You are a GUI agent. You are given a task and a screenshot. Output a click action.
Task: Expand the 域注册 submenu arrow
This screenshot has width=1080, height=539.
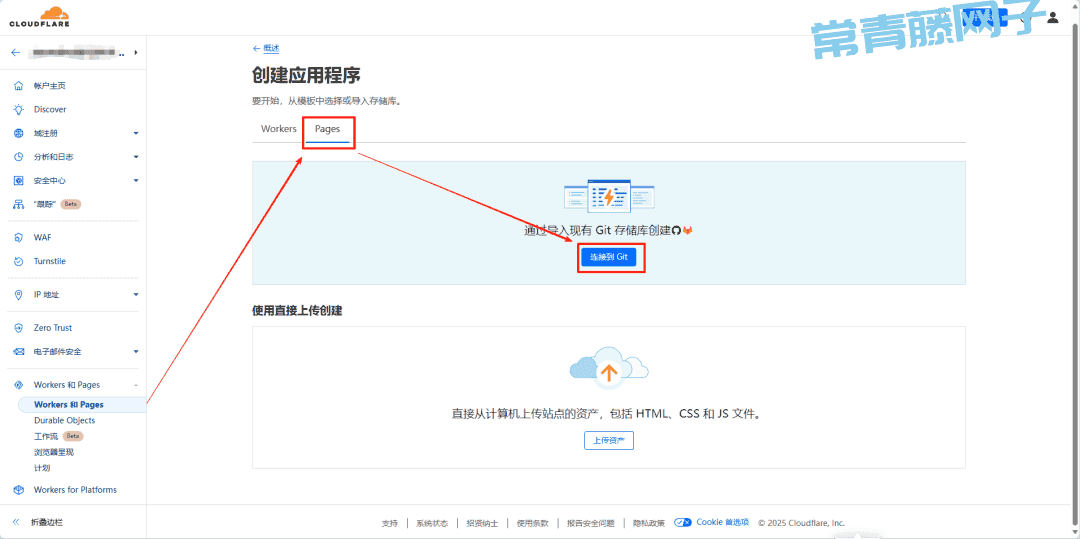pyautogui.click(x=136, y=134)
